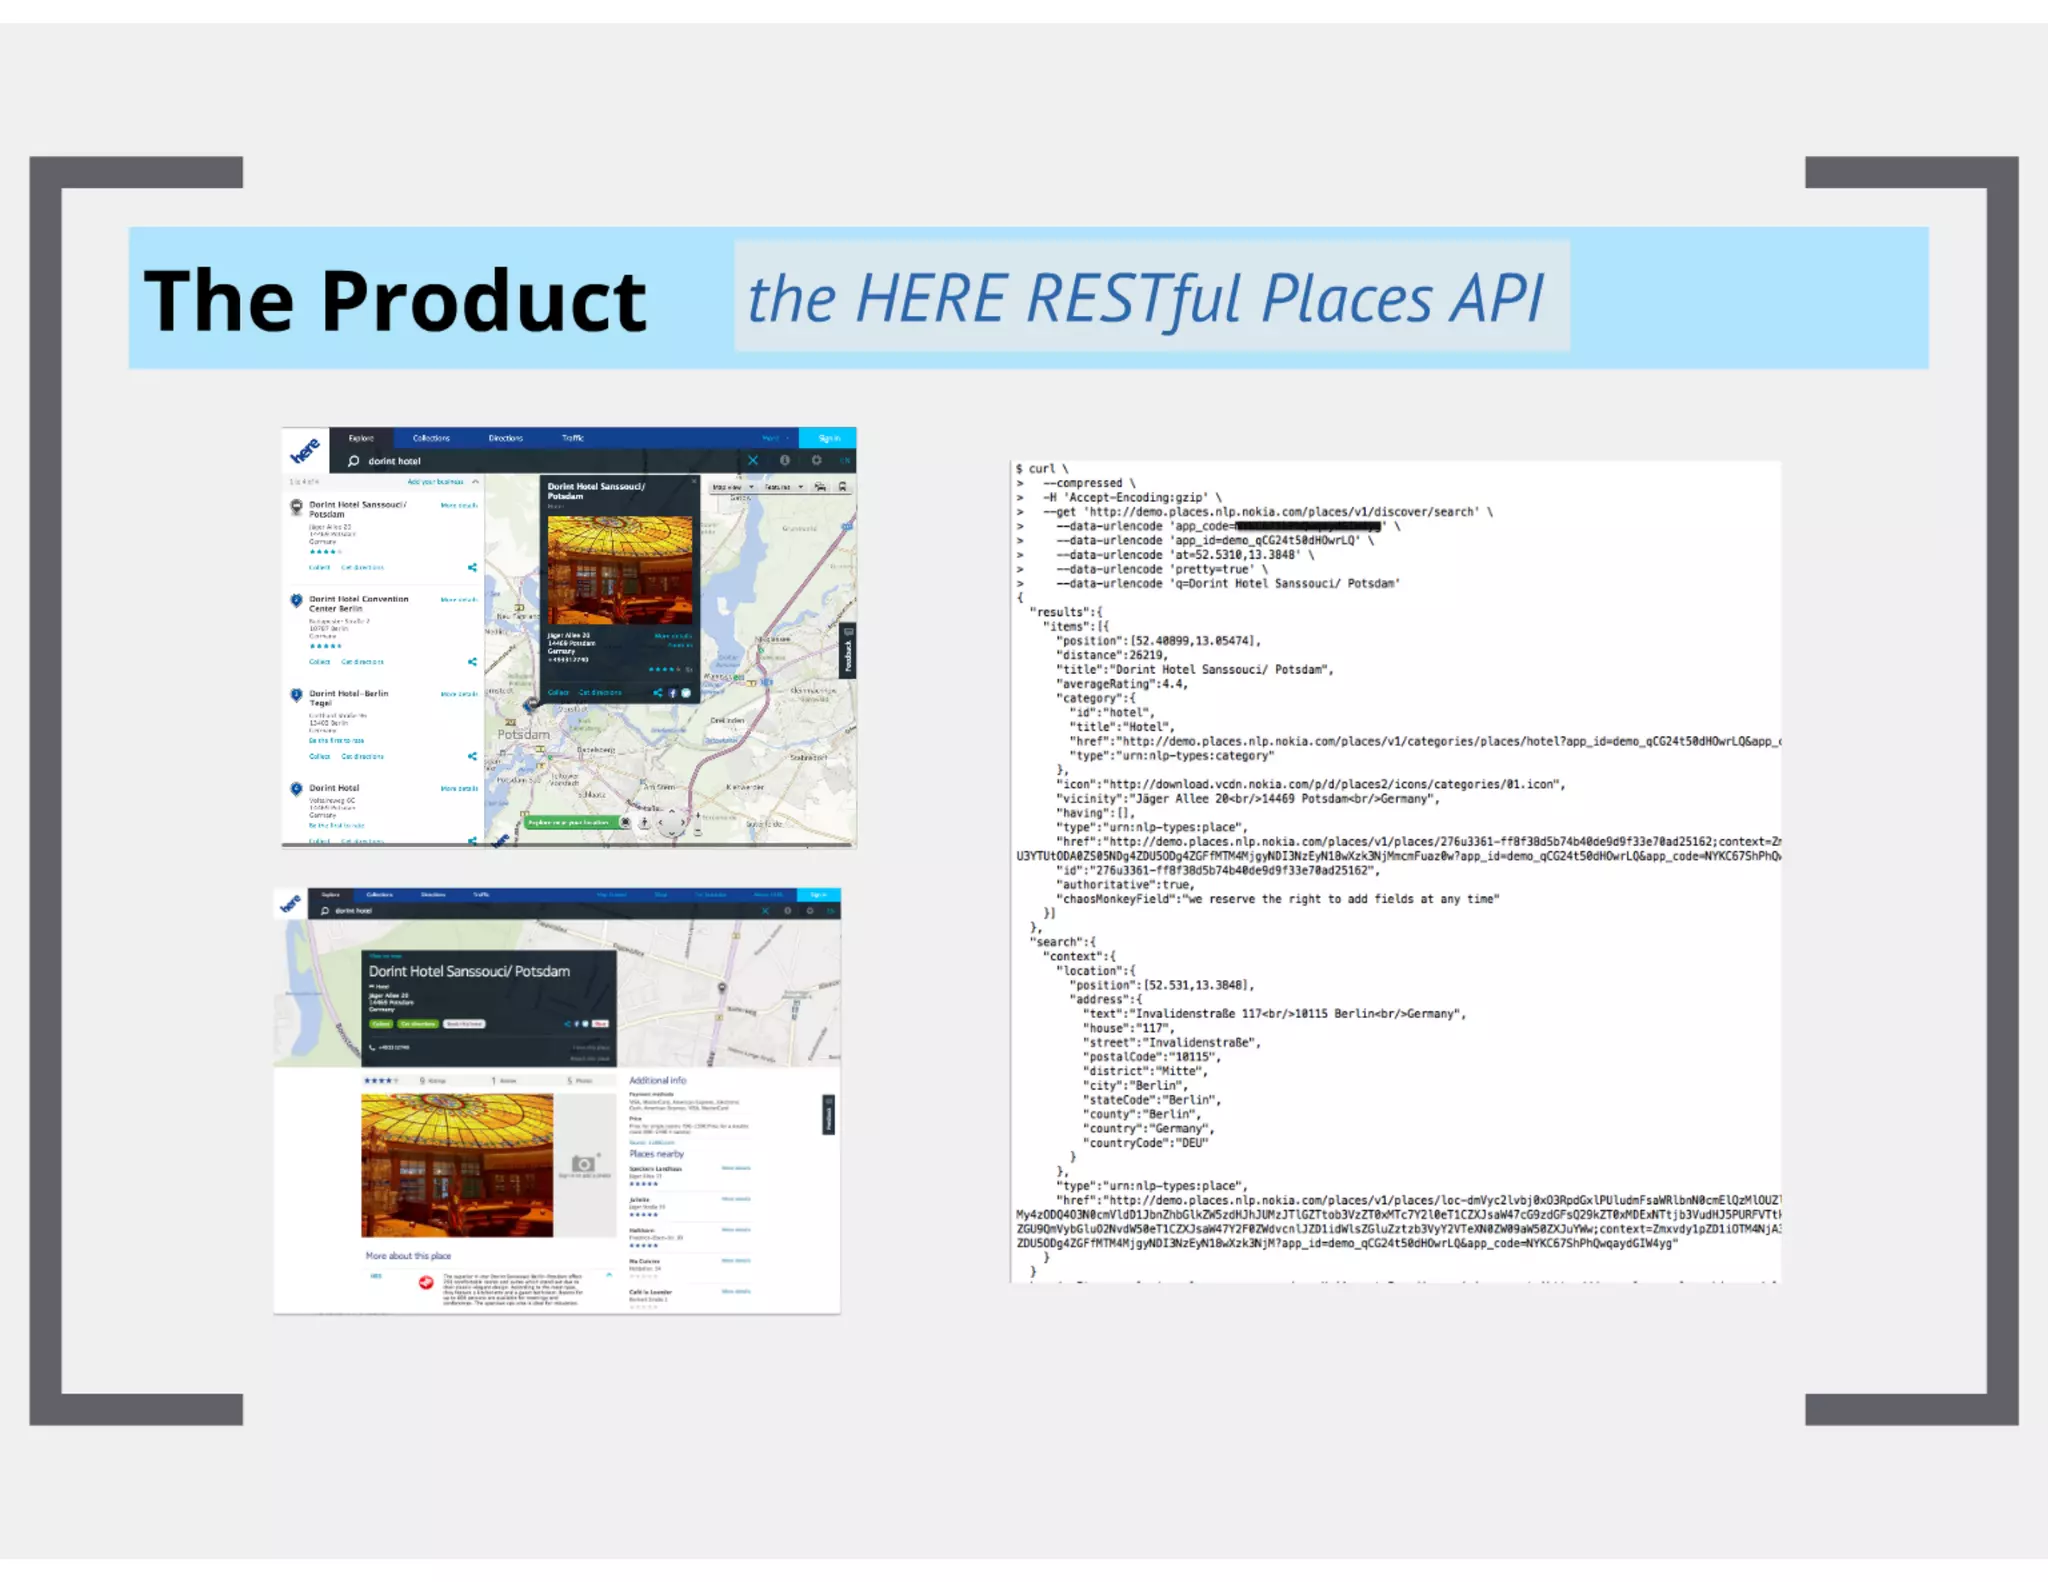Toggle the street-level pedestrian icon near map controls
Screen dimensions: 2048x1582
[644, 822]
